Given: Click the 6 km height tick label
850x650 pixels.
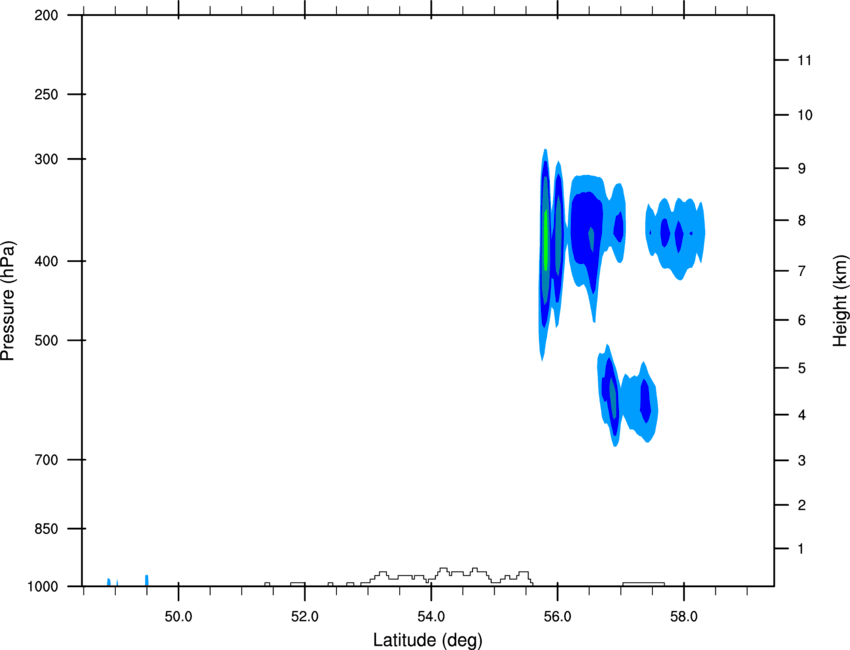Looking at the screenshot, I should (802, 320).
